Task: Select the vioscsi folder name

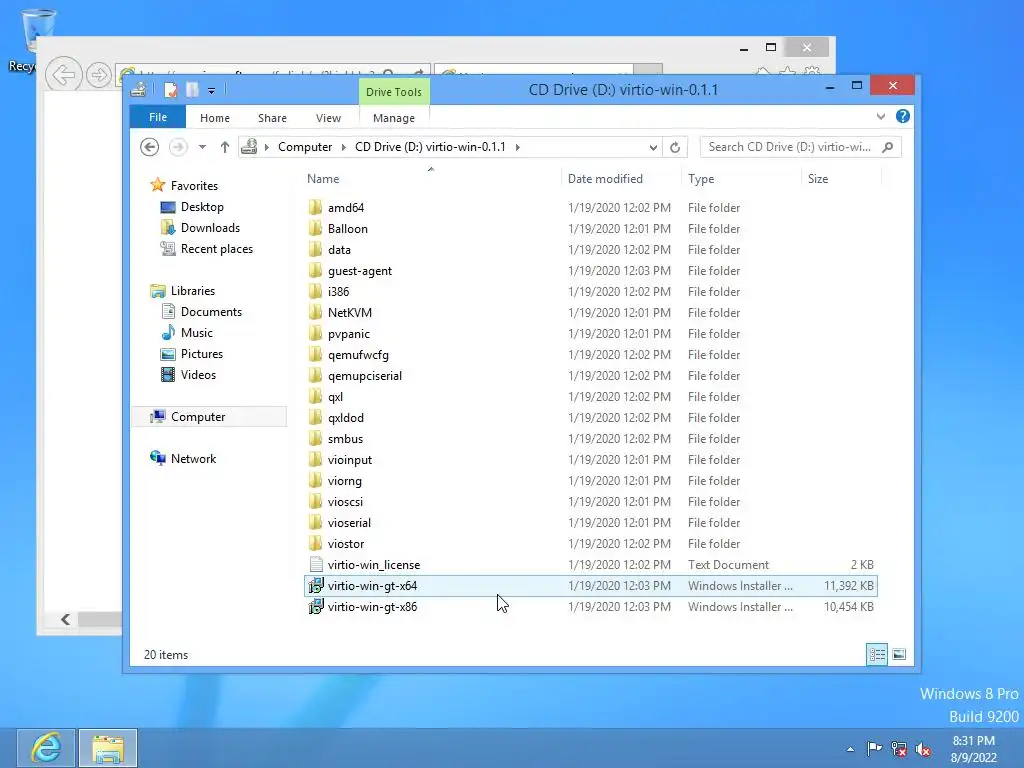Action: [x=345, y=502]
